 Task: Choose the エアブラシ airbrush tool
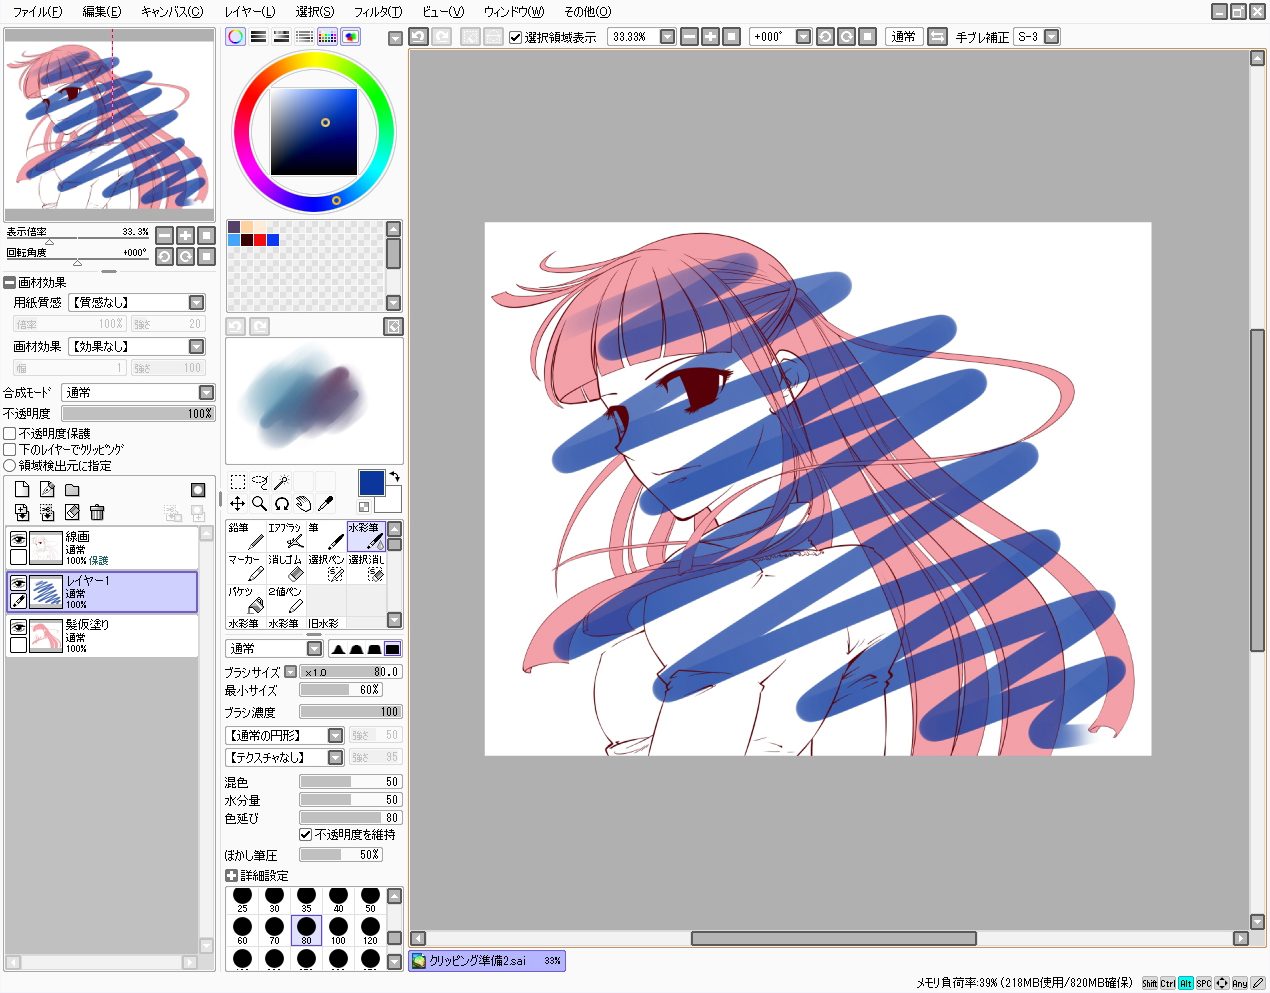286,536
